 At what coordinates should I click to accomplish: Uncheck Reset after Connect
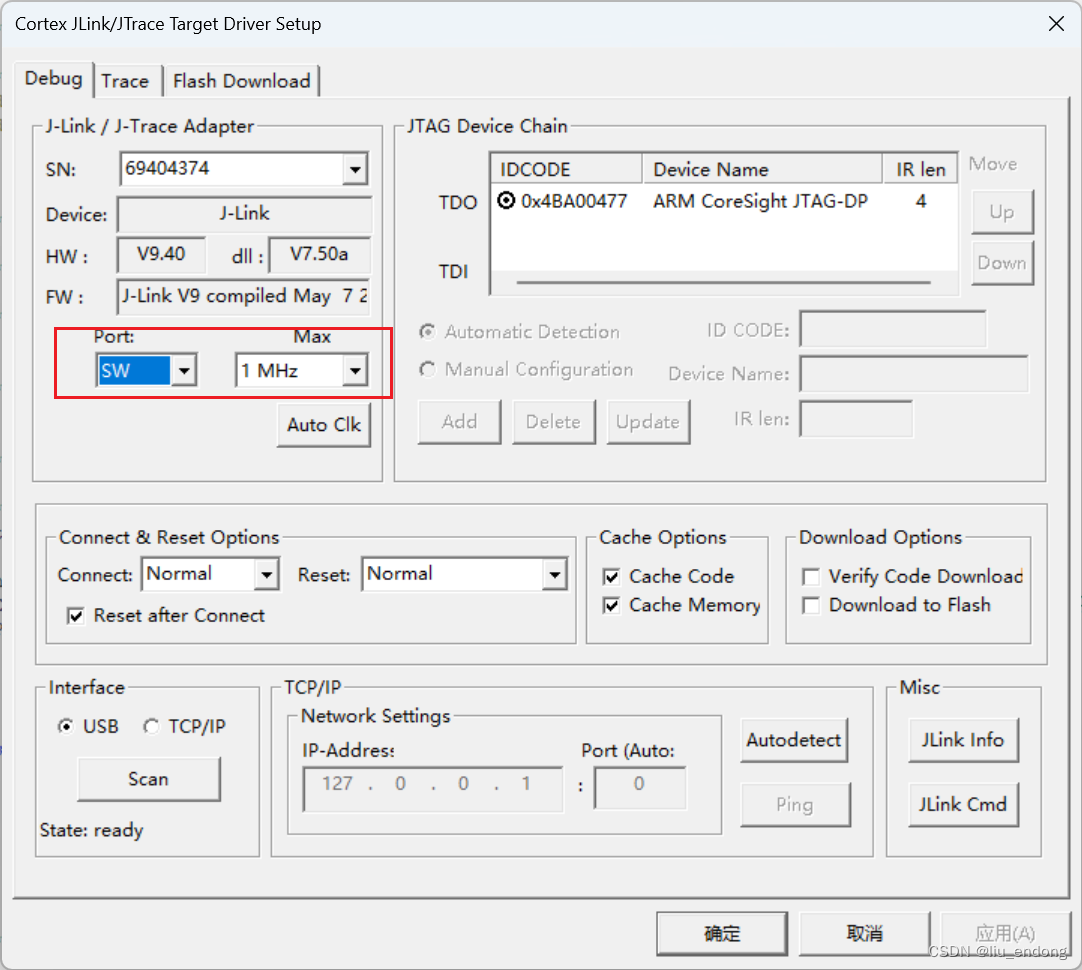click(x=75, y=616)
